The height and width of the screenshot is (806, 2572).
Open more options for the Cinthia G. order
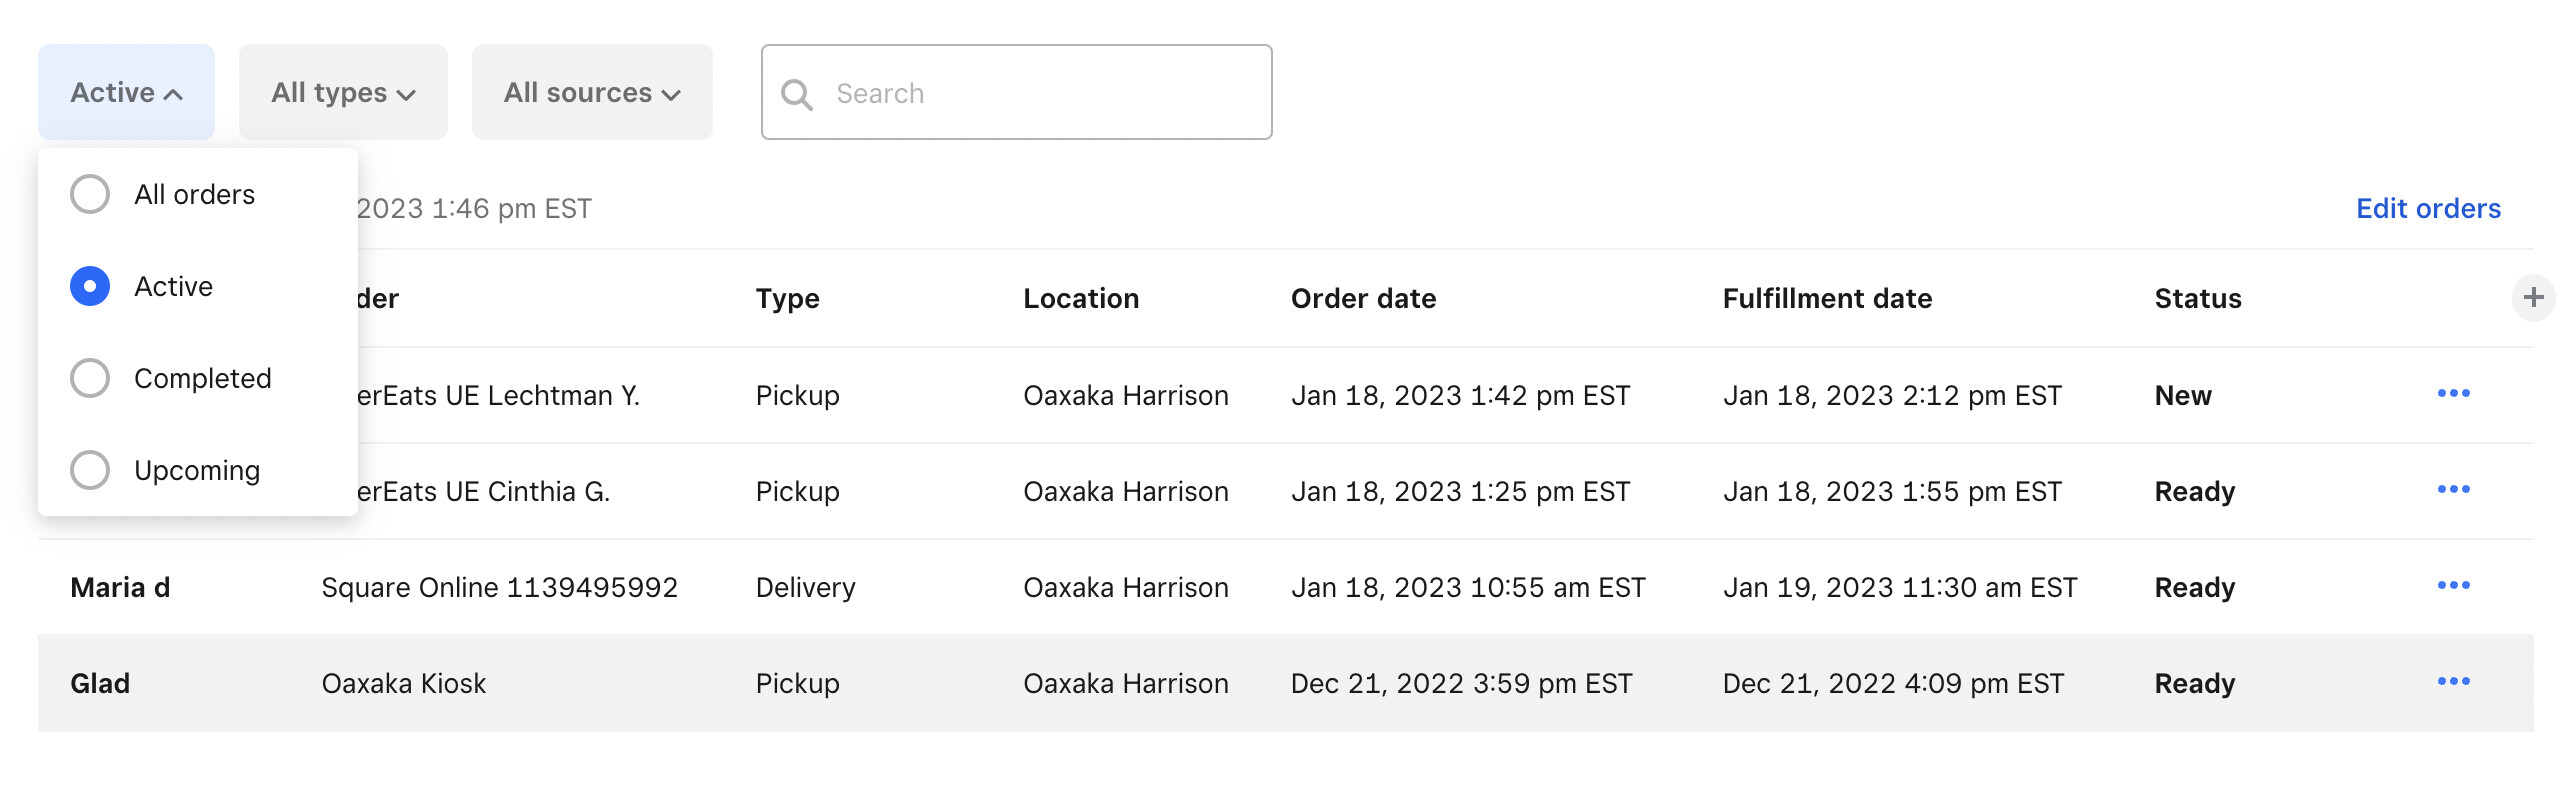[2453, 490]
